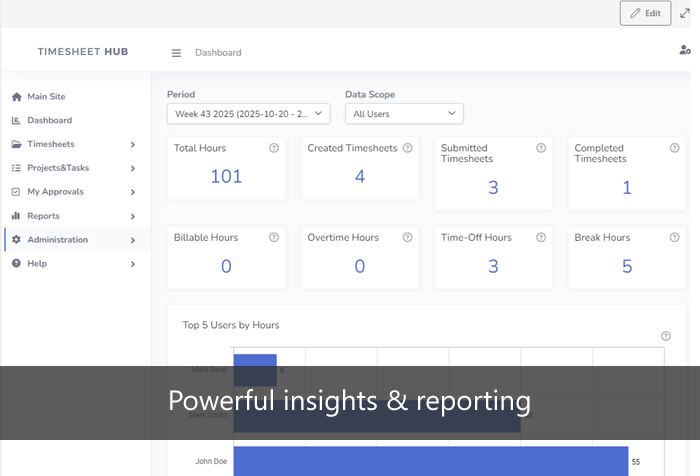Click the chart help icon
Image resolution: width=700 pixels, height=476 pixels.
pos(666,336)
